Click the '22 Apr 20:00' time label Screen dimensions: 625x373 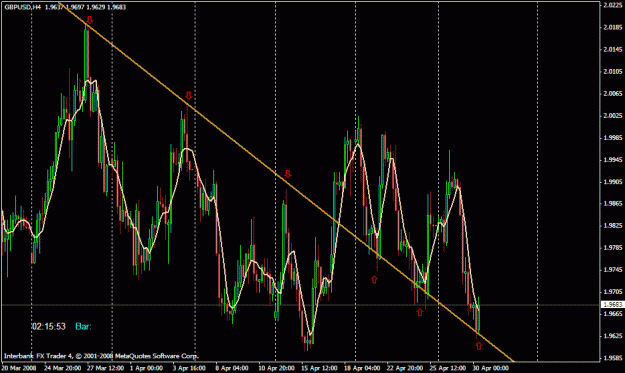tap(405, 368)
